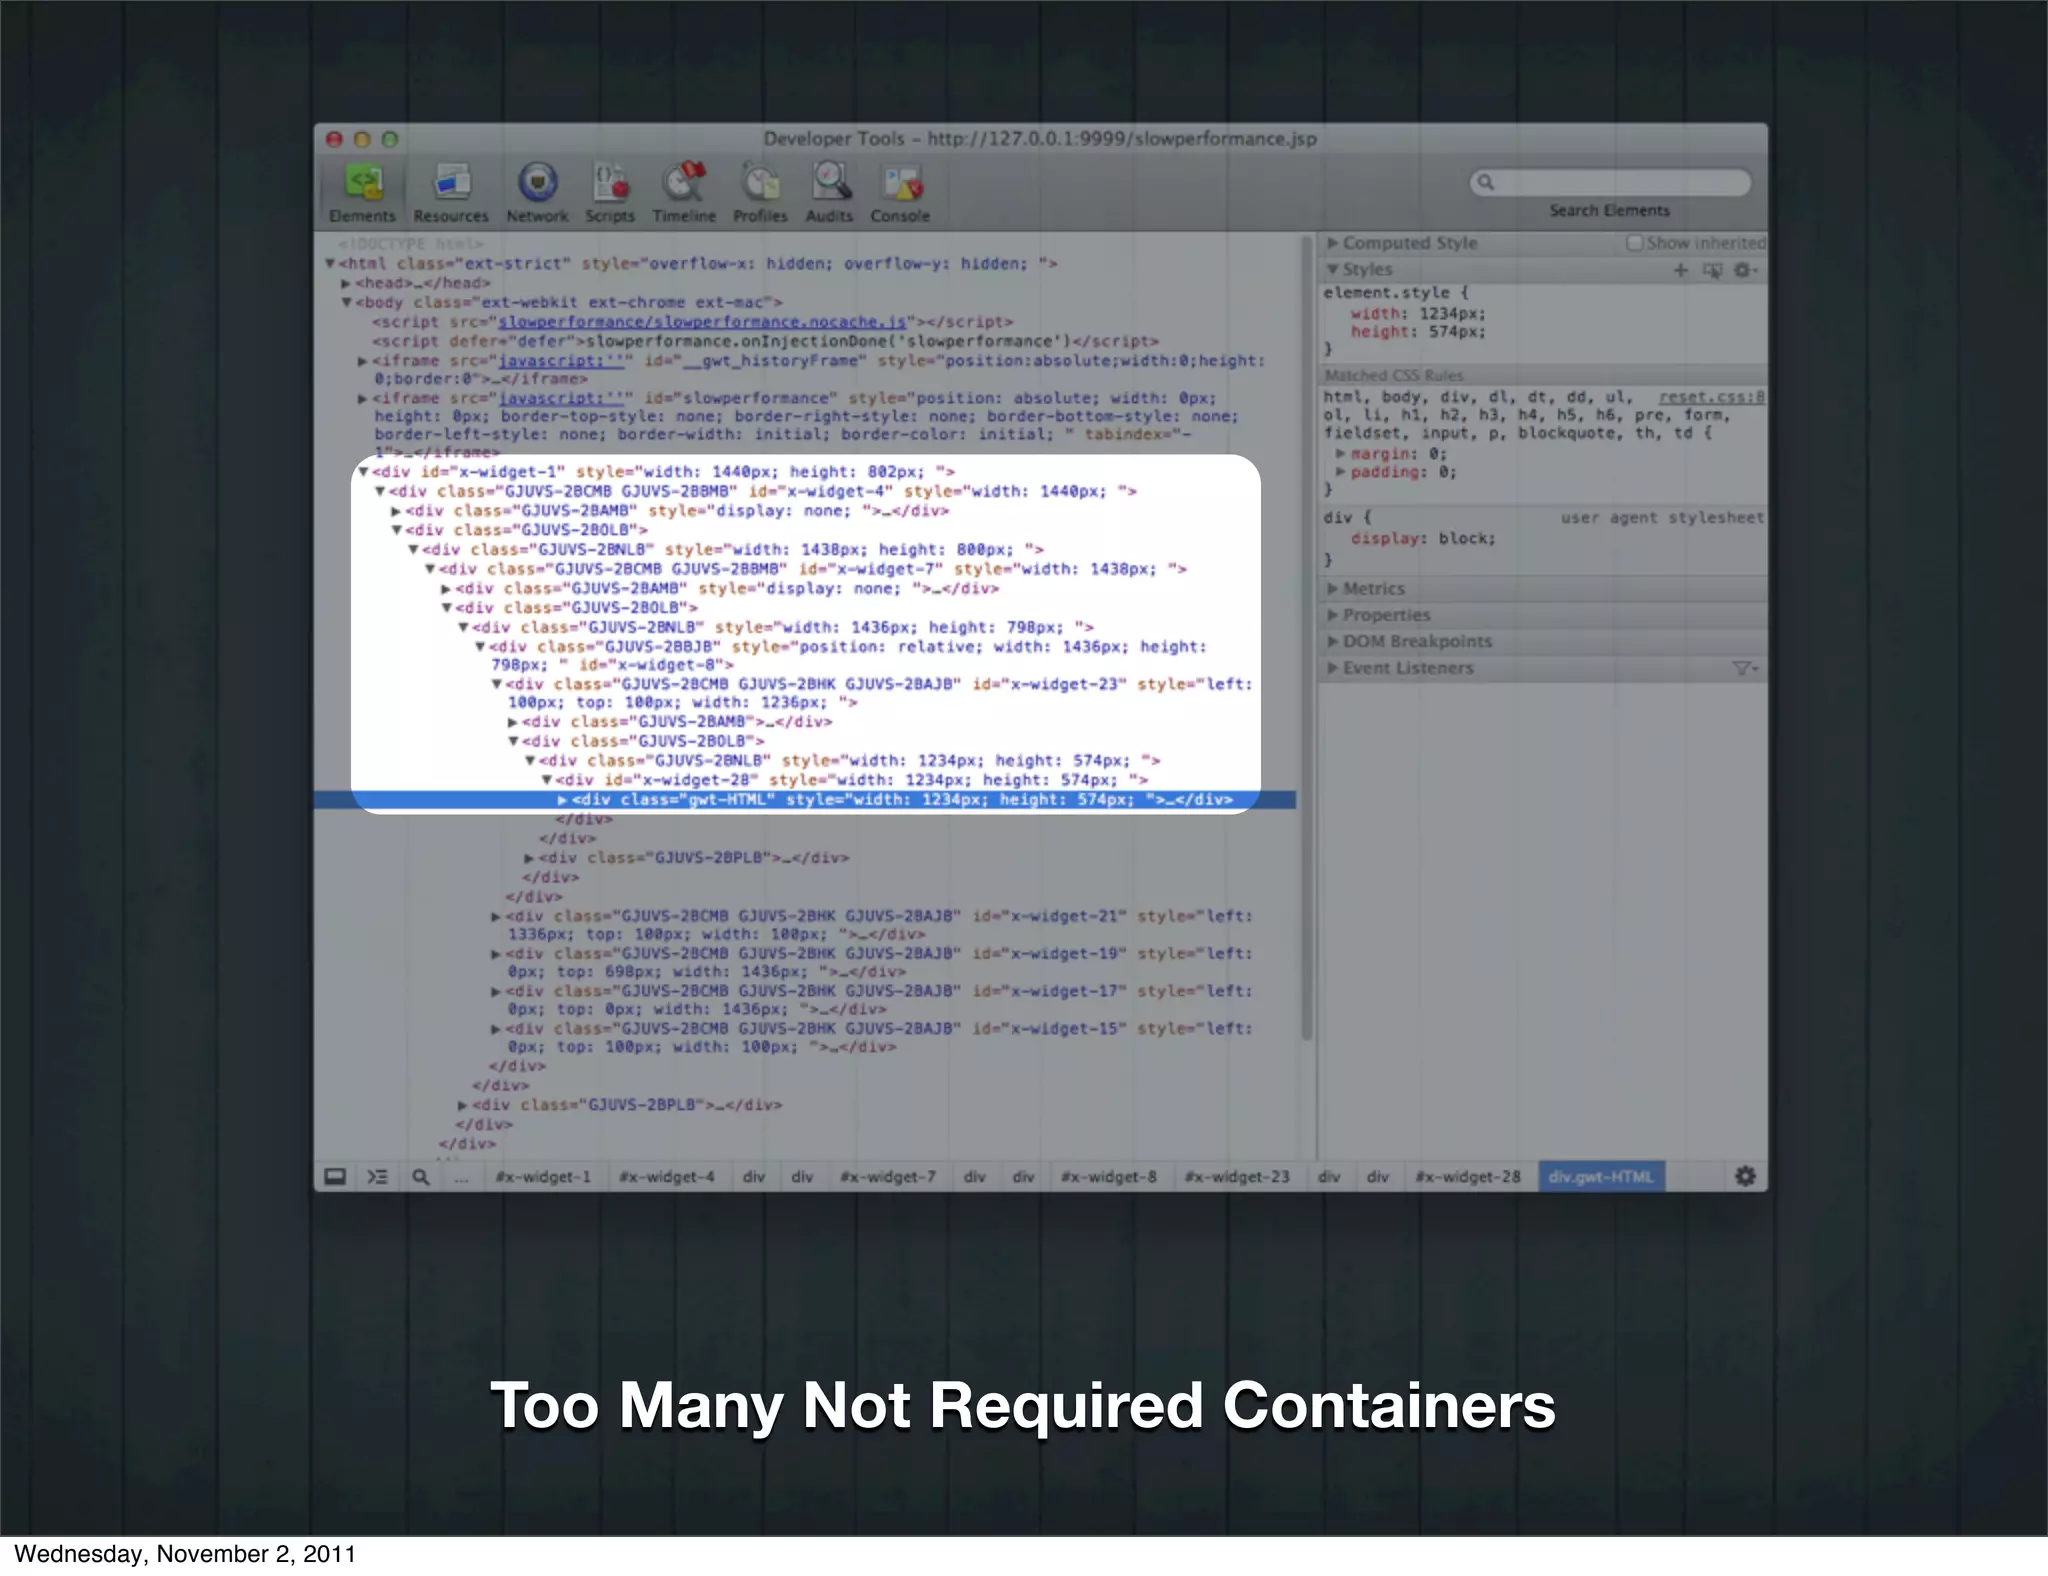Click the yellow minimize window button

pyautogui.click(x=362, y=140)
